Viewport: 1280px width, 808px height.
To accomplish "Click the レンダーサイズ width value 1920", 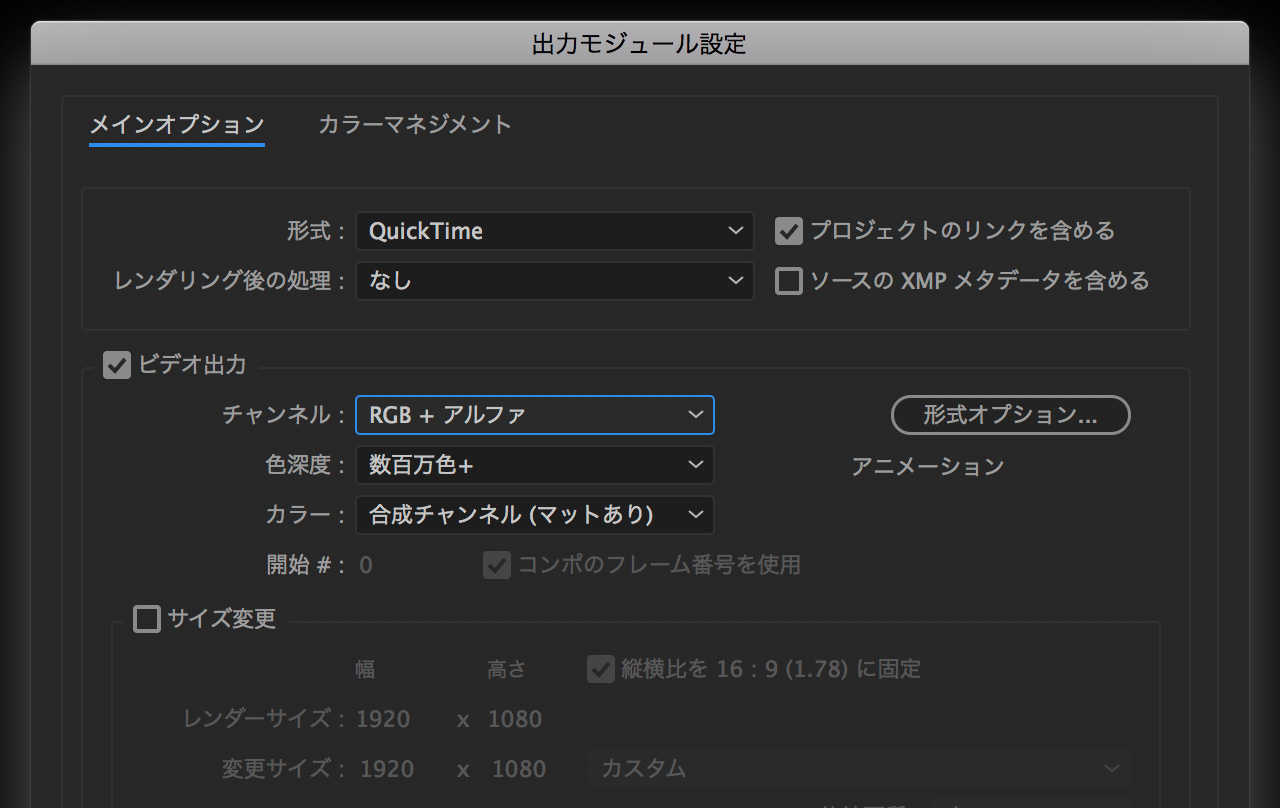I will click(383, 719).
